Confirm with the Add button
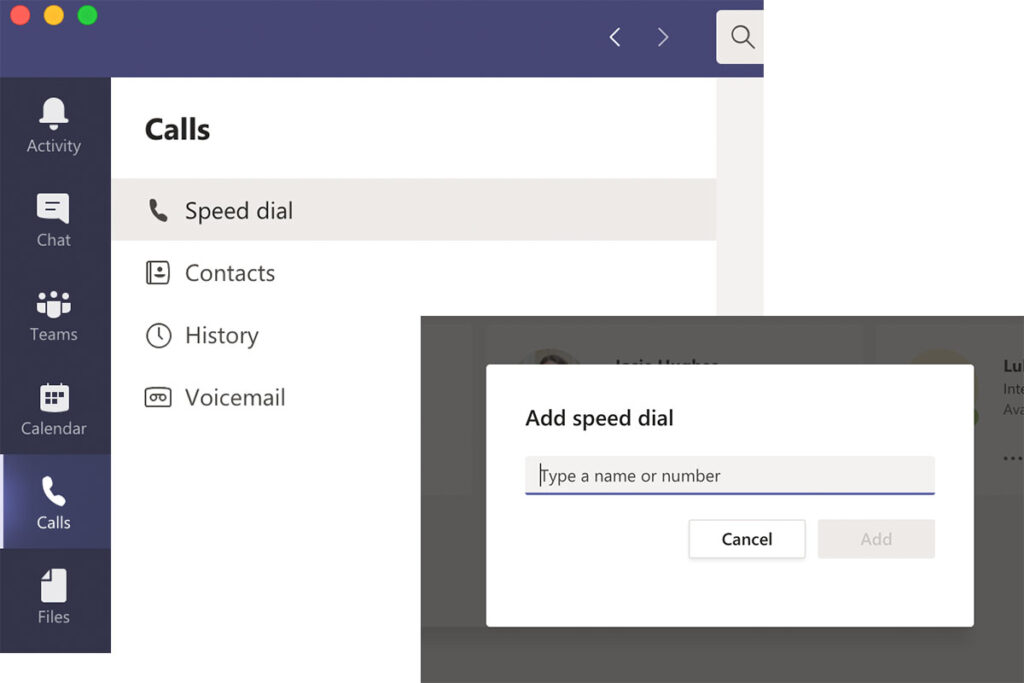This screenshot has height=683, width=1024. click(x=876, y=539)
